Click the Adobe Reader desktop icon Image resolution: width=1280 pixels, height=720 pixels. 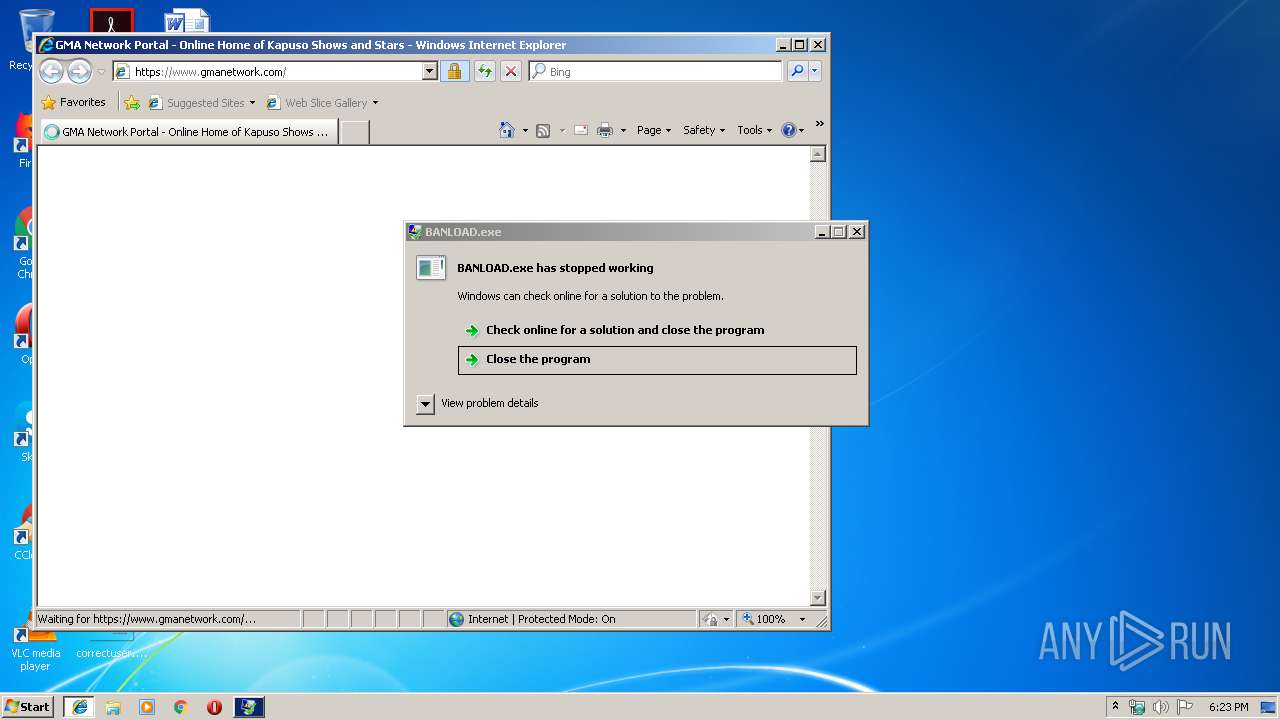coord(111,21)
